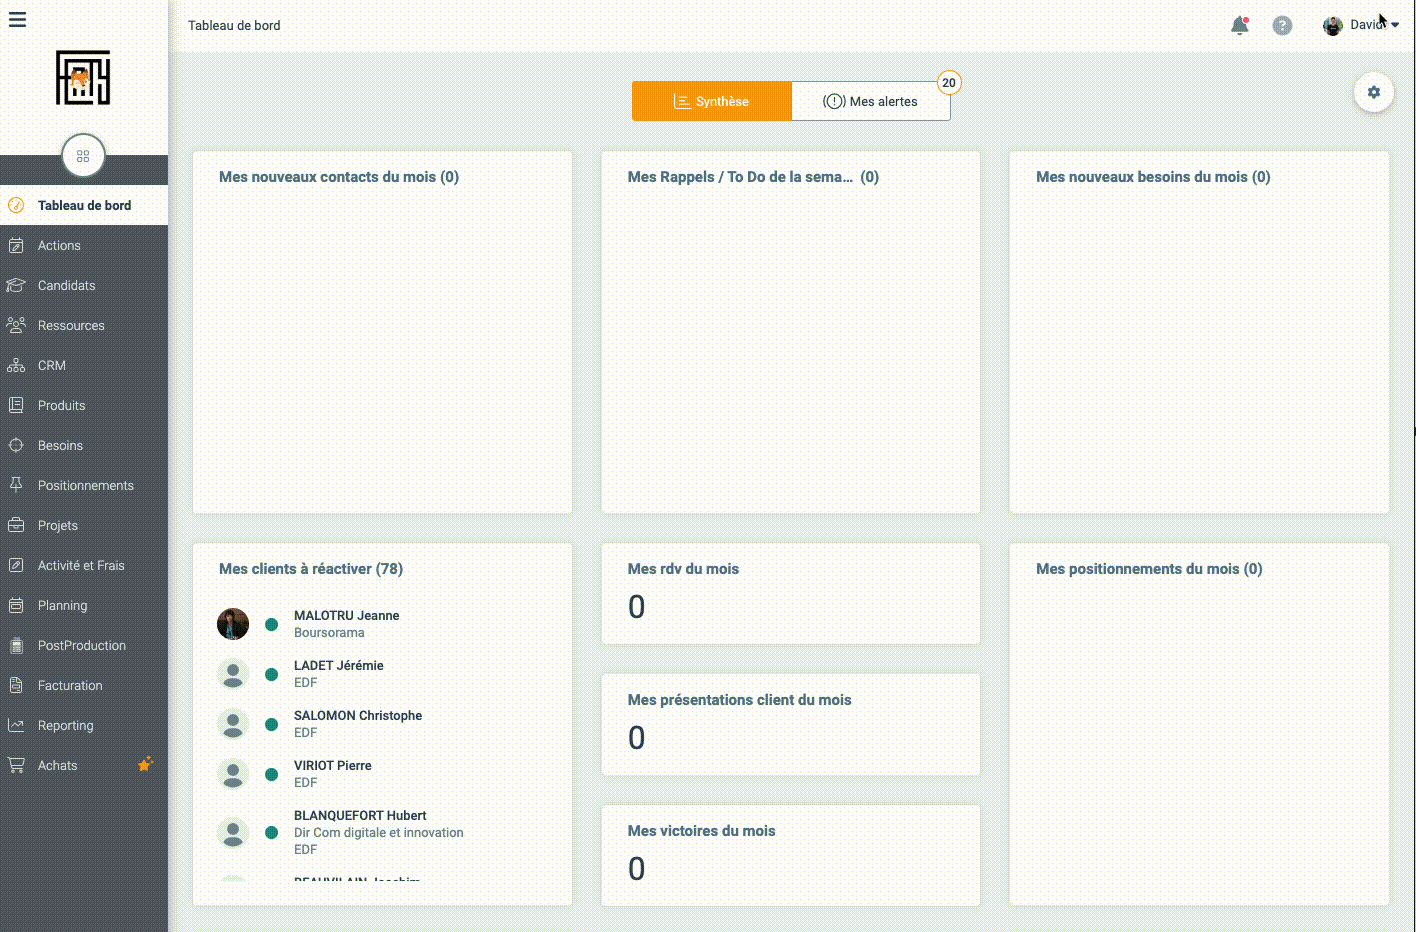Click the Boursorama company name
This screenshot has height=932, width=1416.
pos(329,633)
